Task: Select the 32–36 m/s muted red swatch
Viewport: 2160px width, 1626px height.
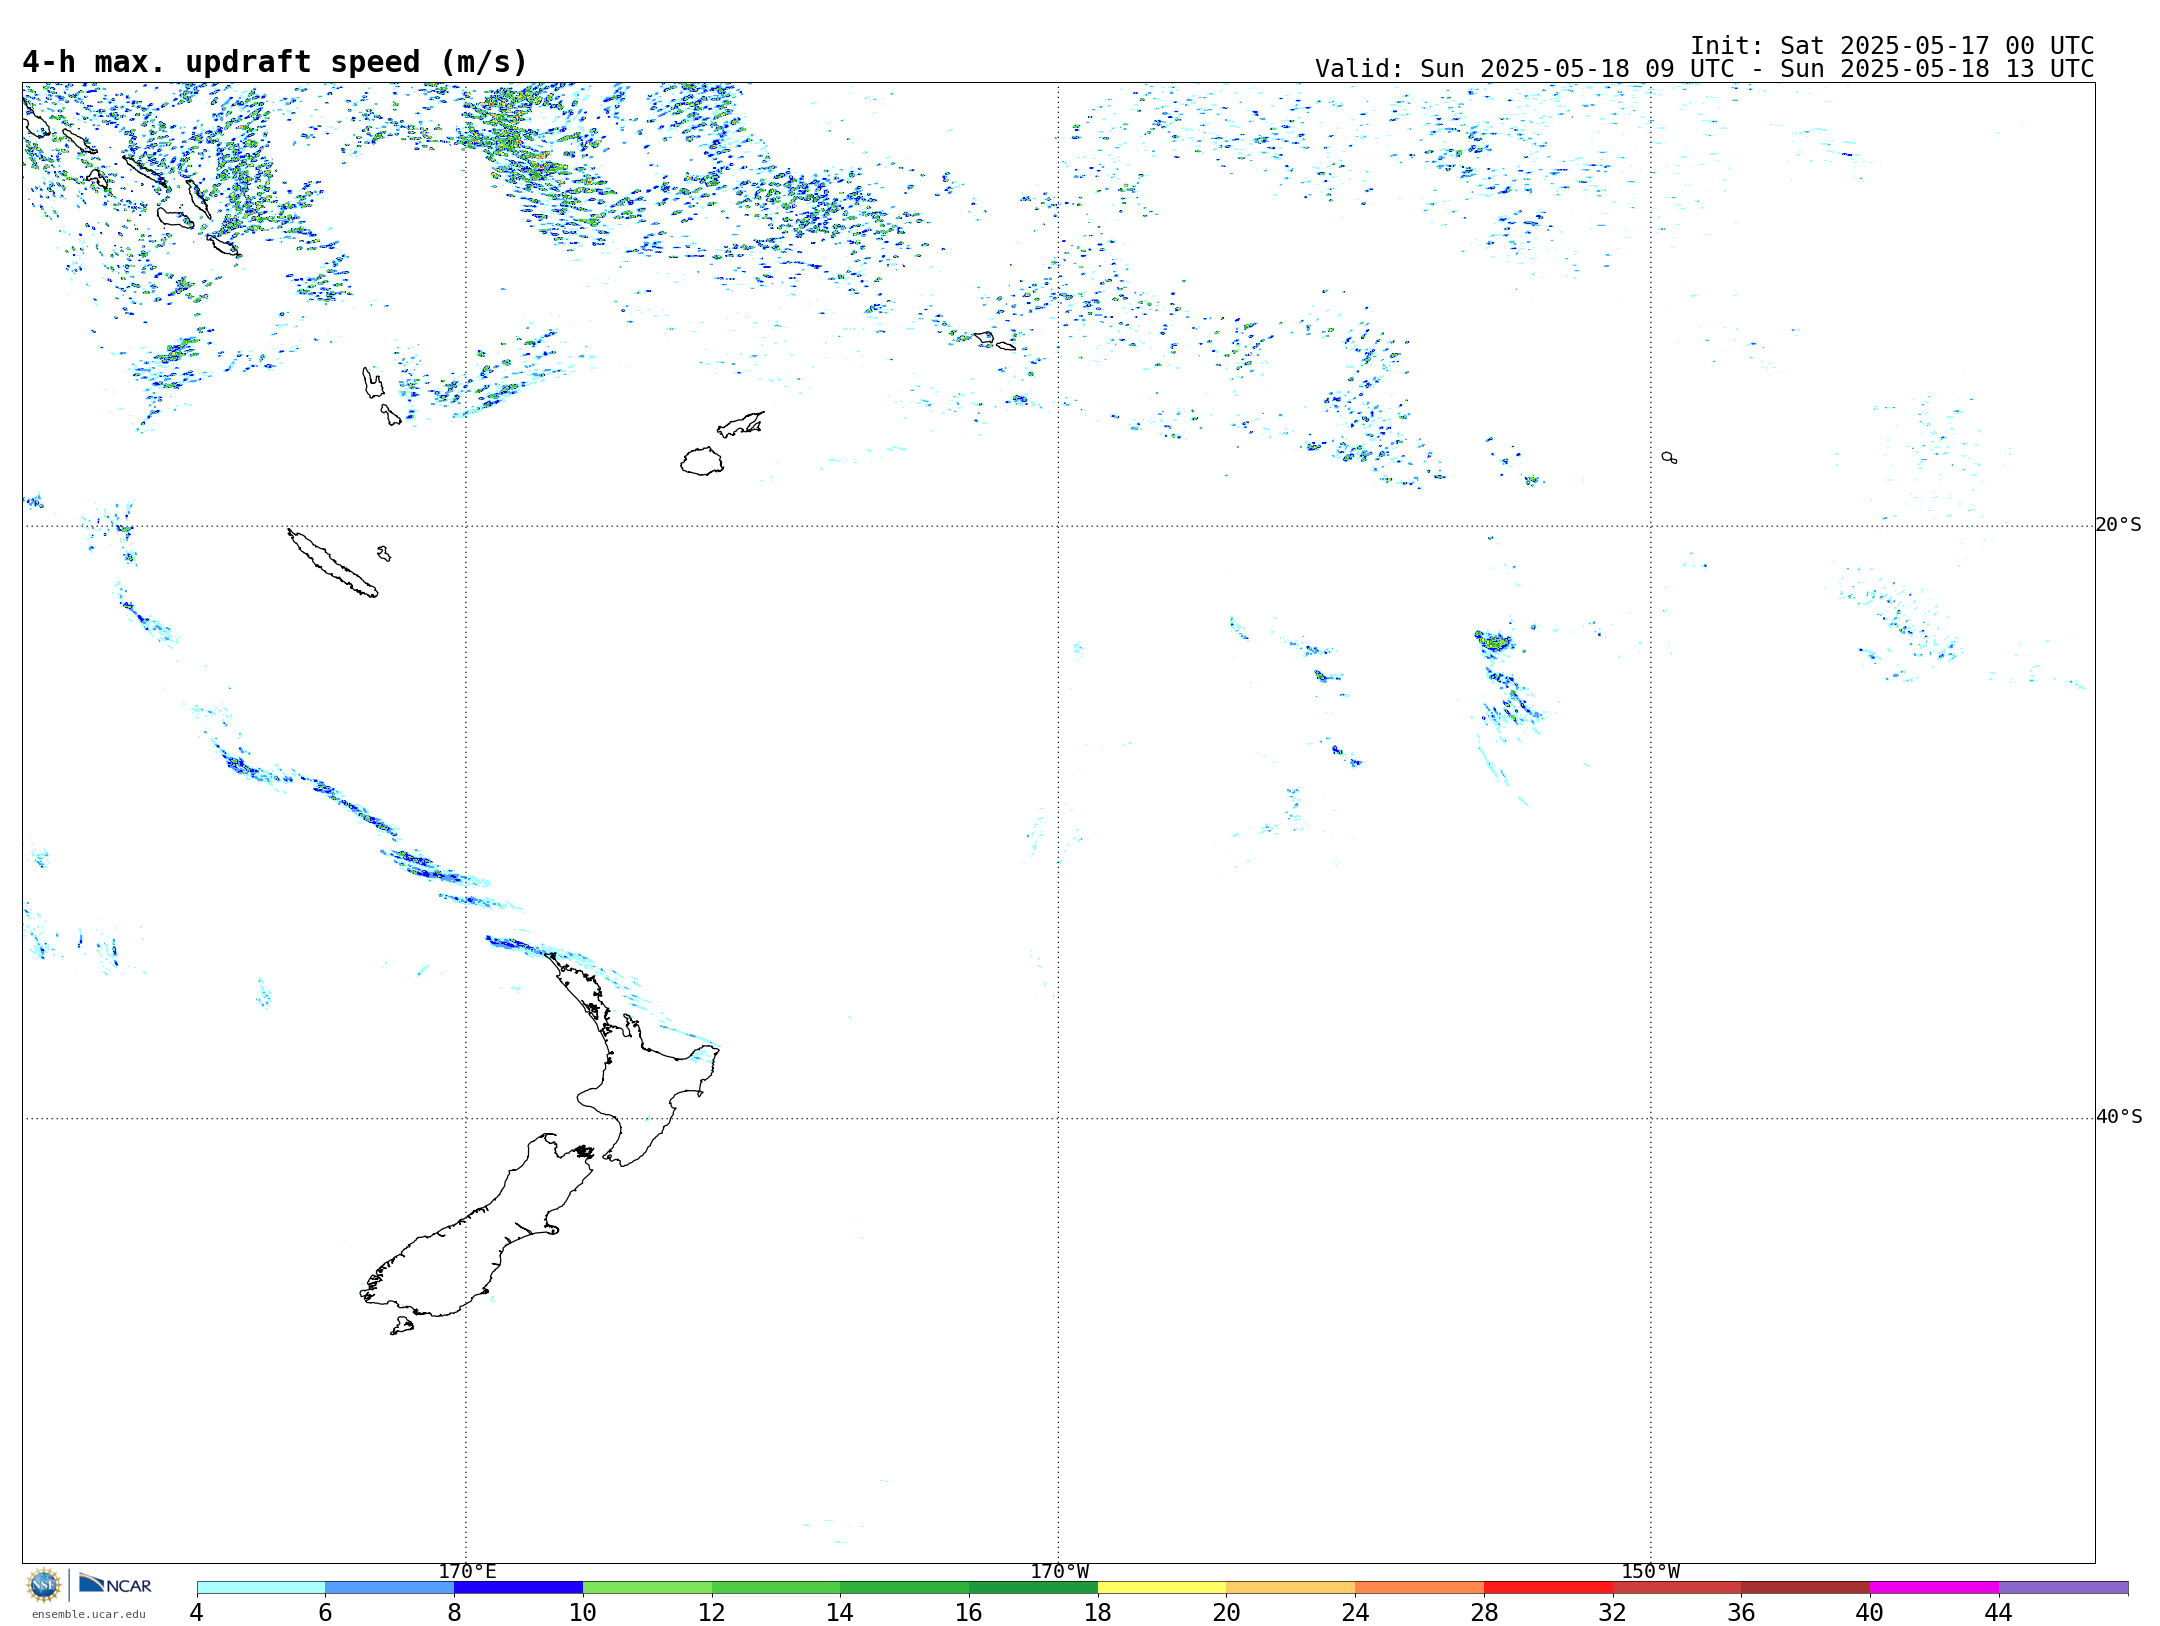Action: [1677, 1588]
